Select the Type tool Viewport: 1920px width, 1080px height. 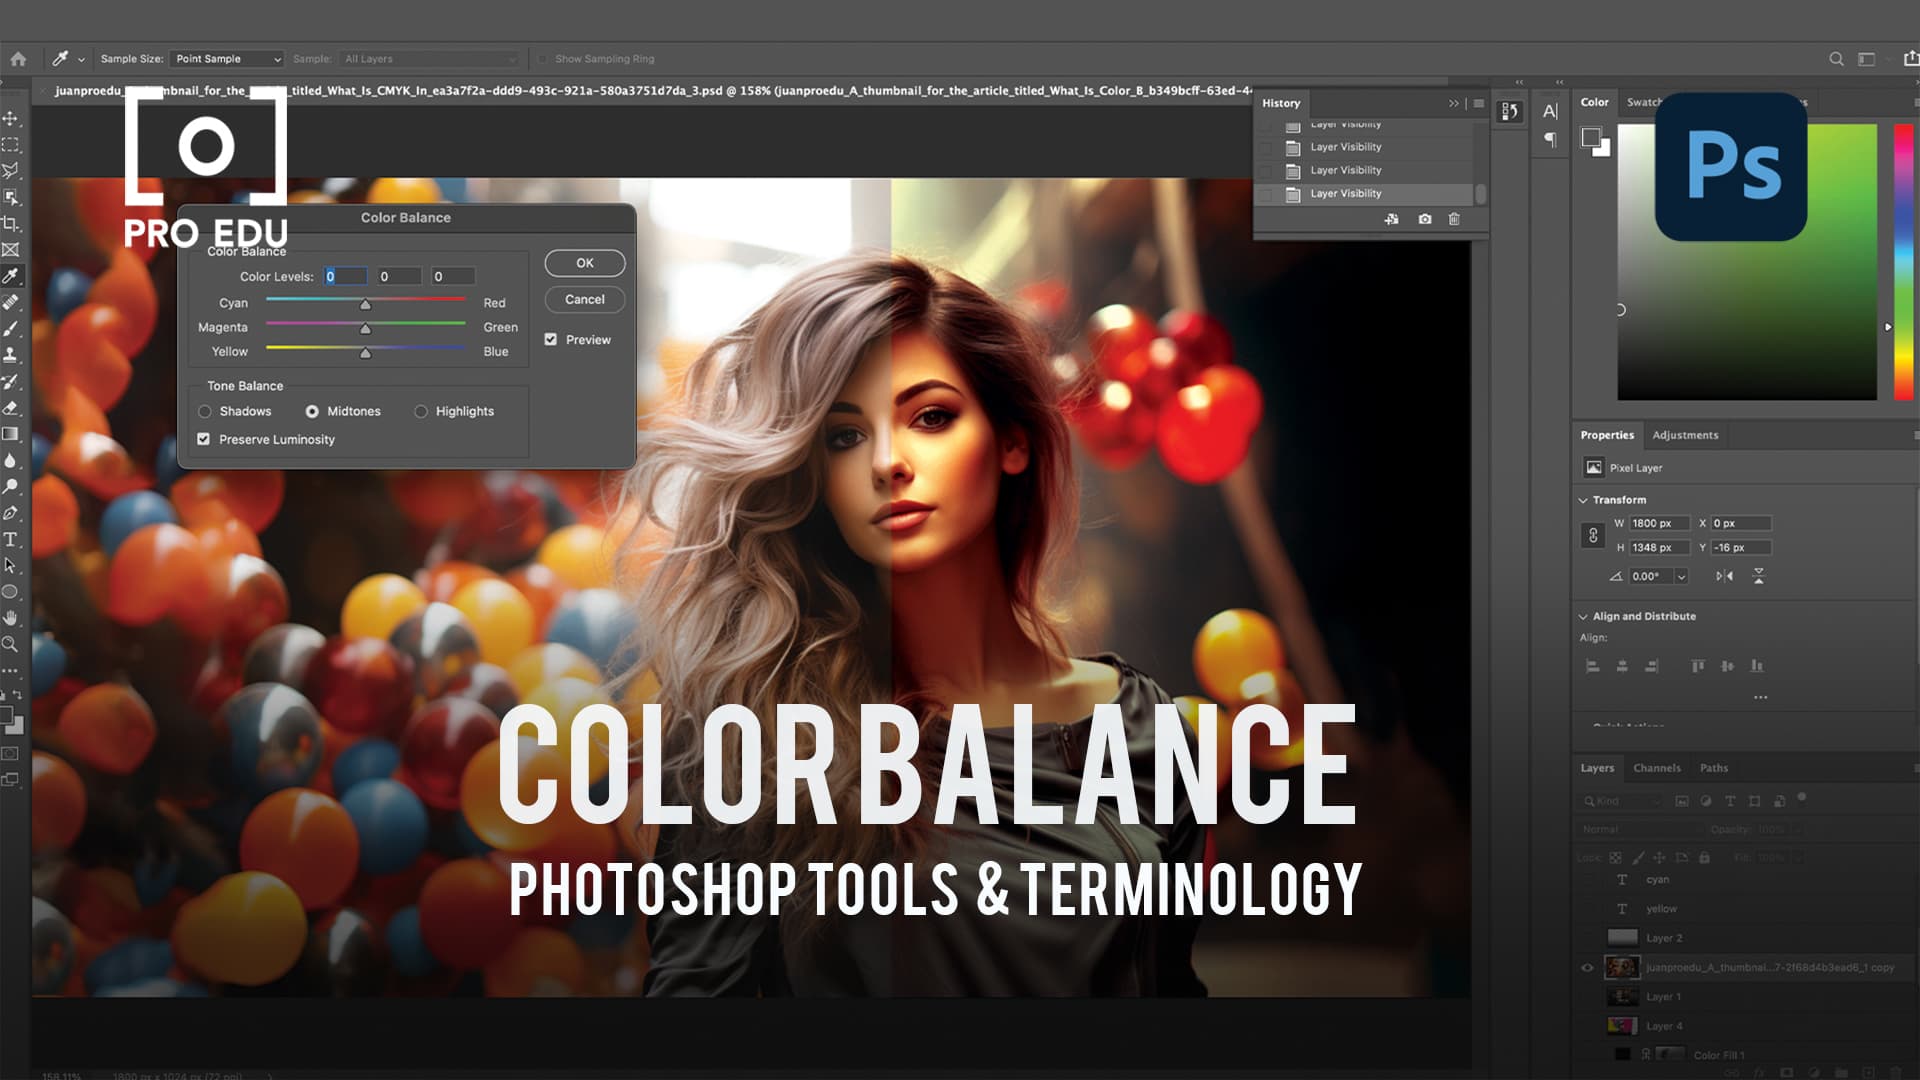(x=12, y=540)
